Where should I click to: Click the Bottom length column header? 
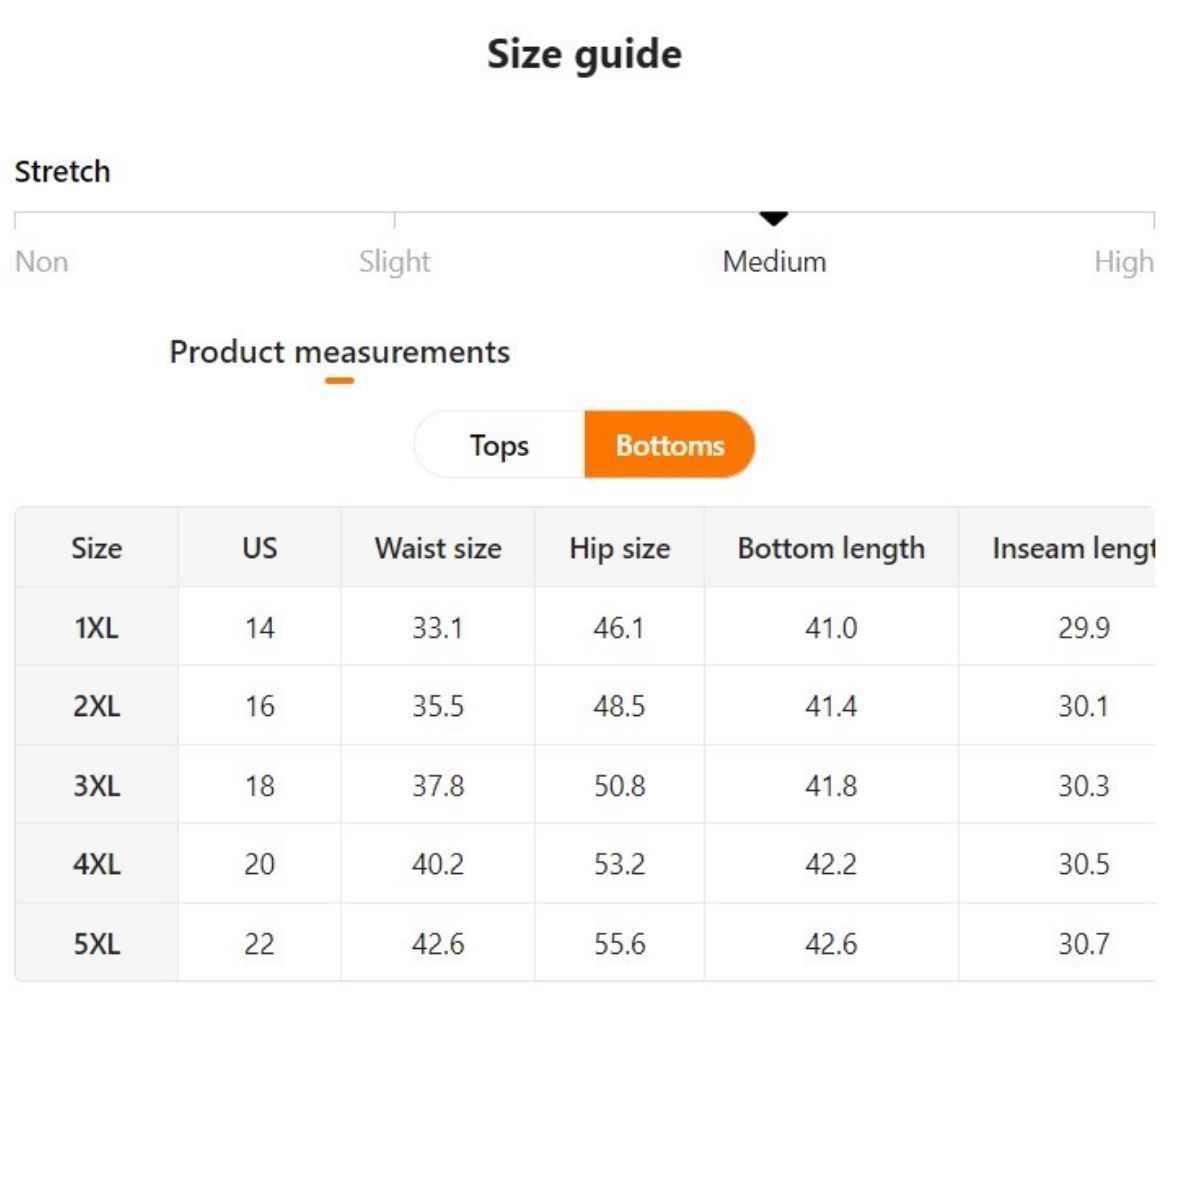[831, 548]
